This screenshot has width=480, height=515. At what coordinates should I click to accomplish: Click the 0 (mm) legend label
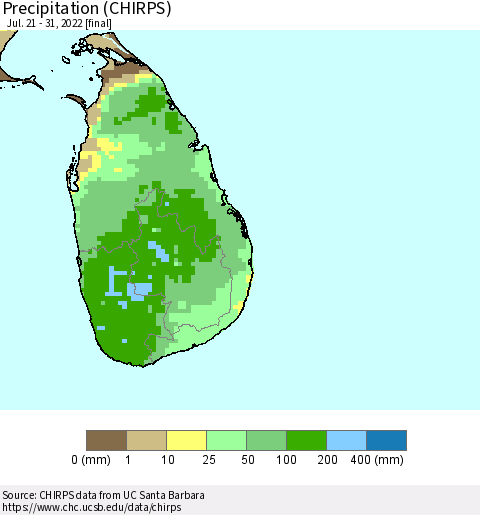pyautogui.click(x=91, y=460)
